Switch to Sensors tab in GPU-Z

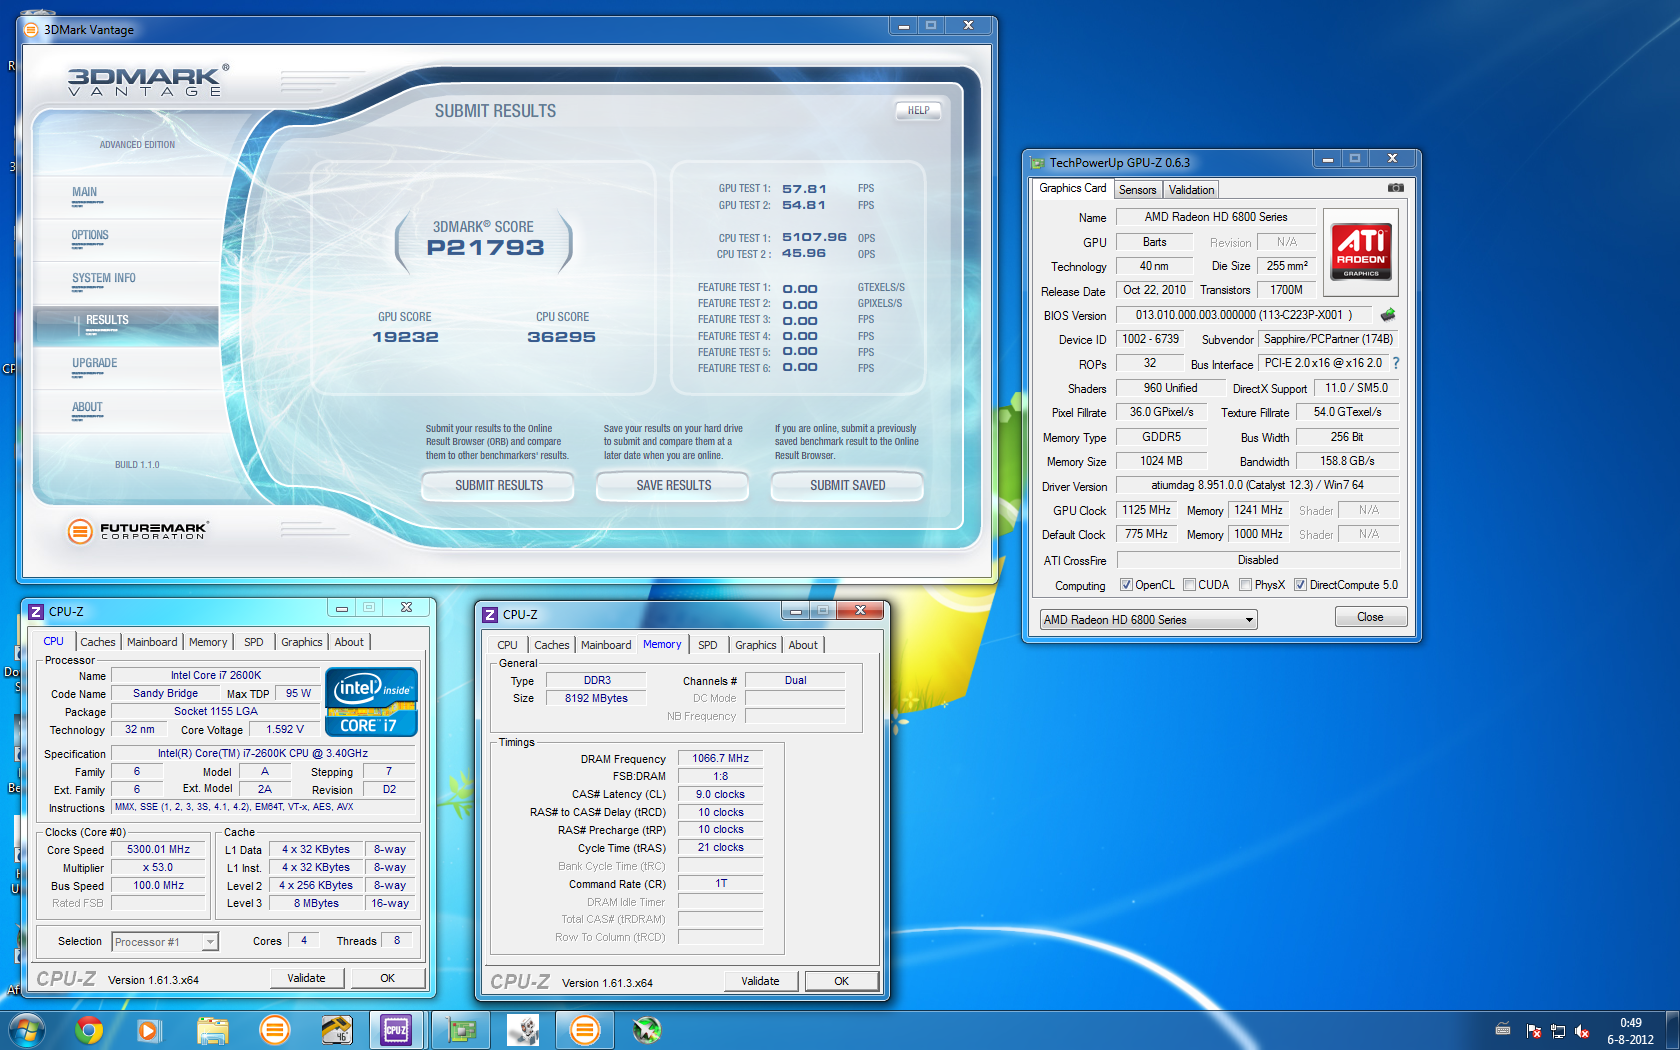[x=1137, y=190]
